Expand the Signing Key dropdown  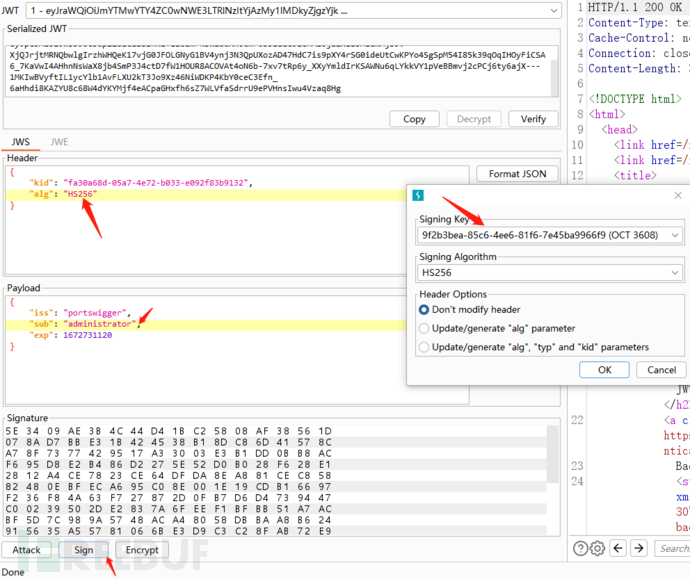tap(550, 236)
